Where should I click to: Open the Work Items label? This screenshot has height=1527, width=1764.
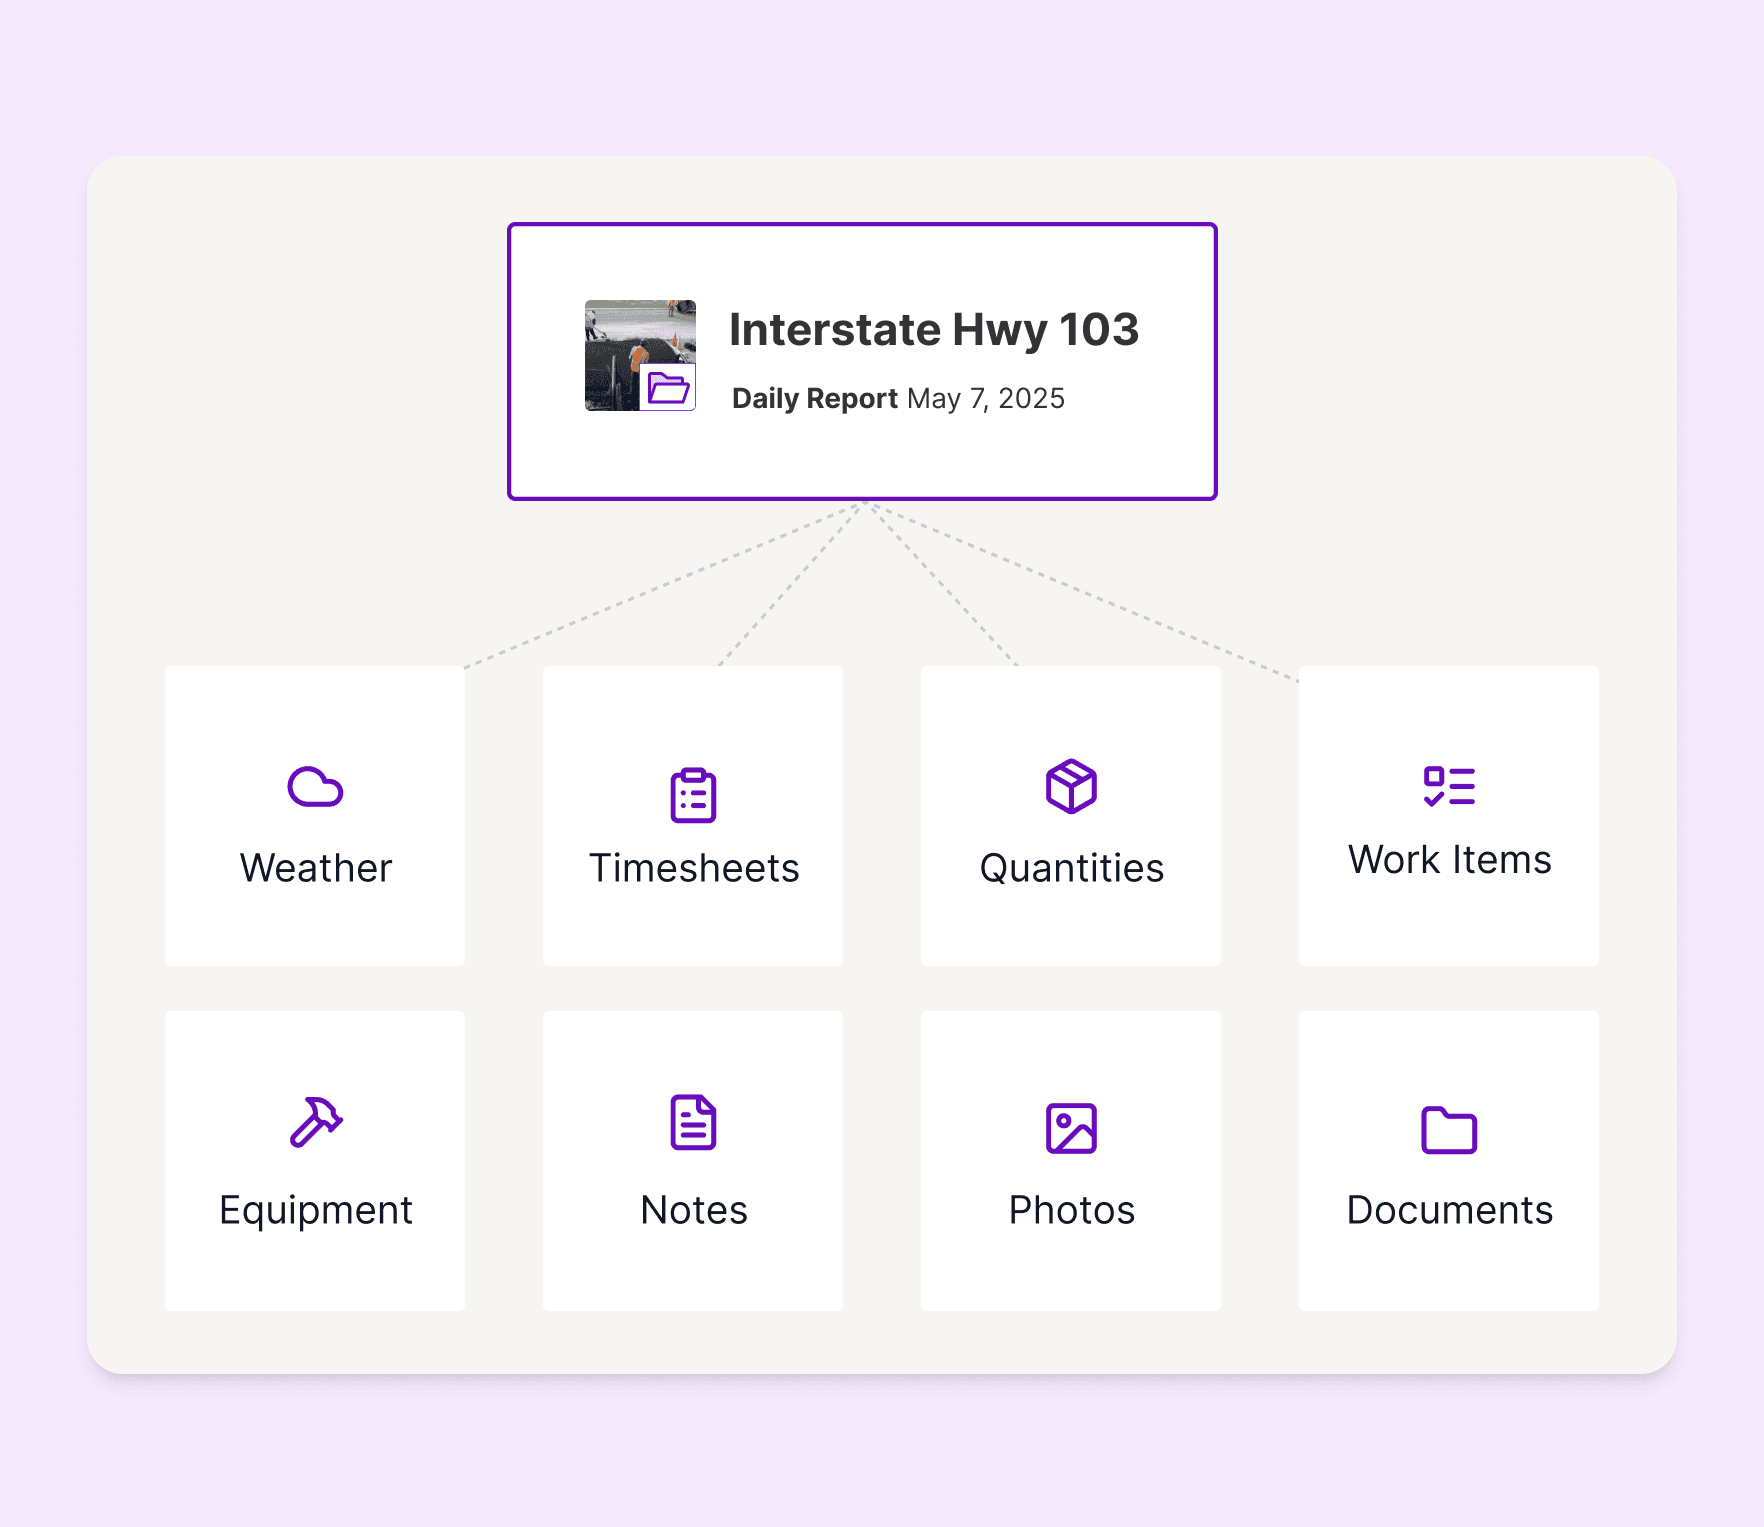(1449, 860)
